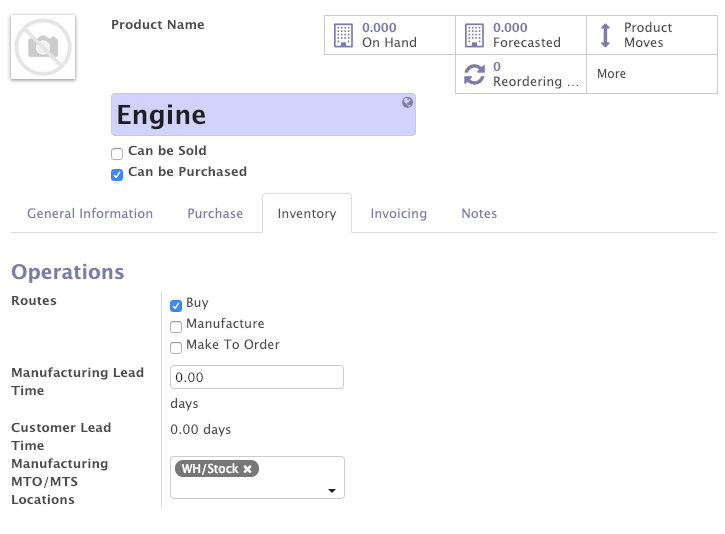Click the Make To Order label
This screenshot has height=534, width=725.
pos(233,344)
